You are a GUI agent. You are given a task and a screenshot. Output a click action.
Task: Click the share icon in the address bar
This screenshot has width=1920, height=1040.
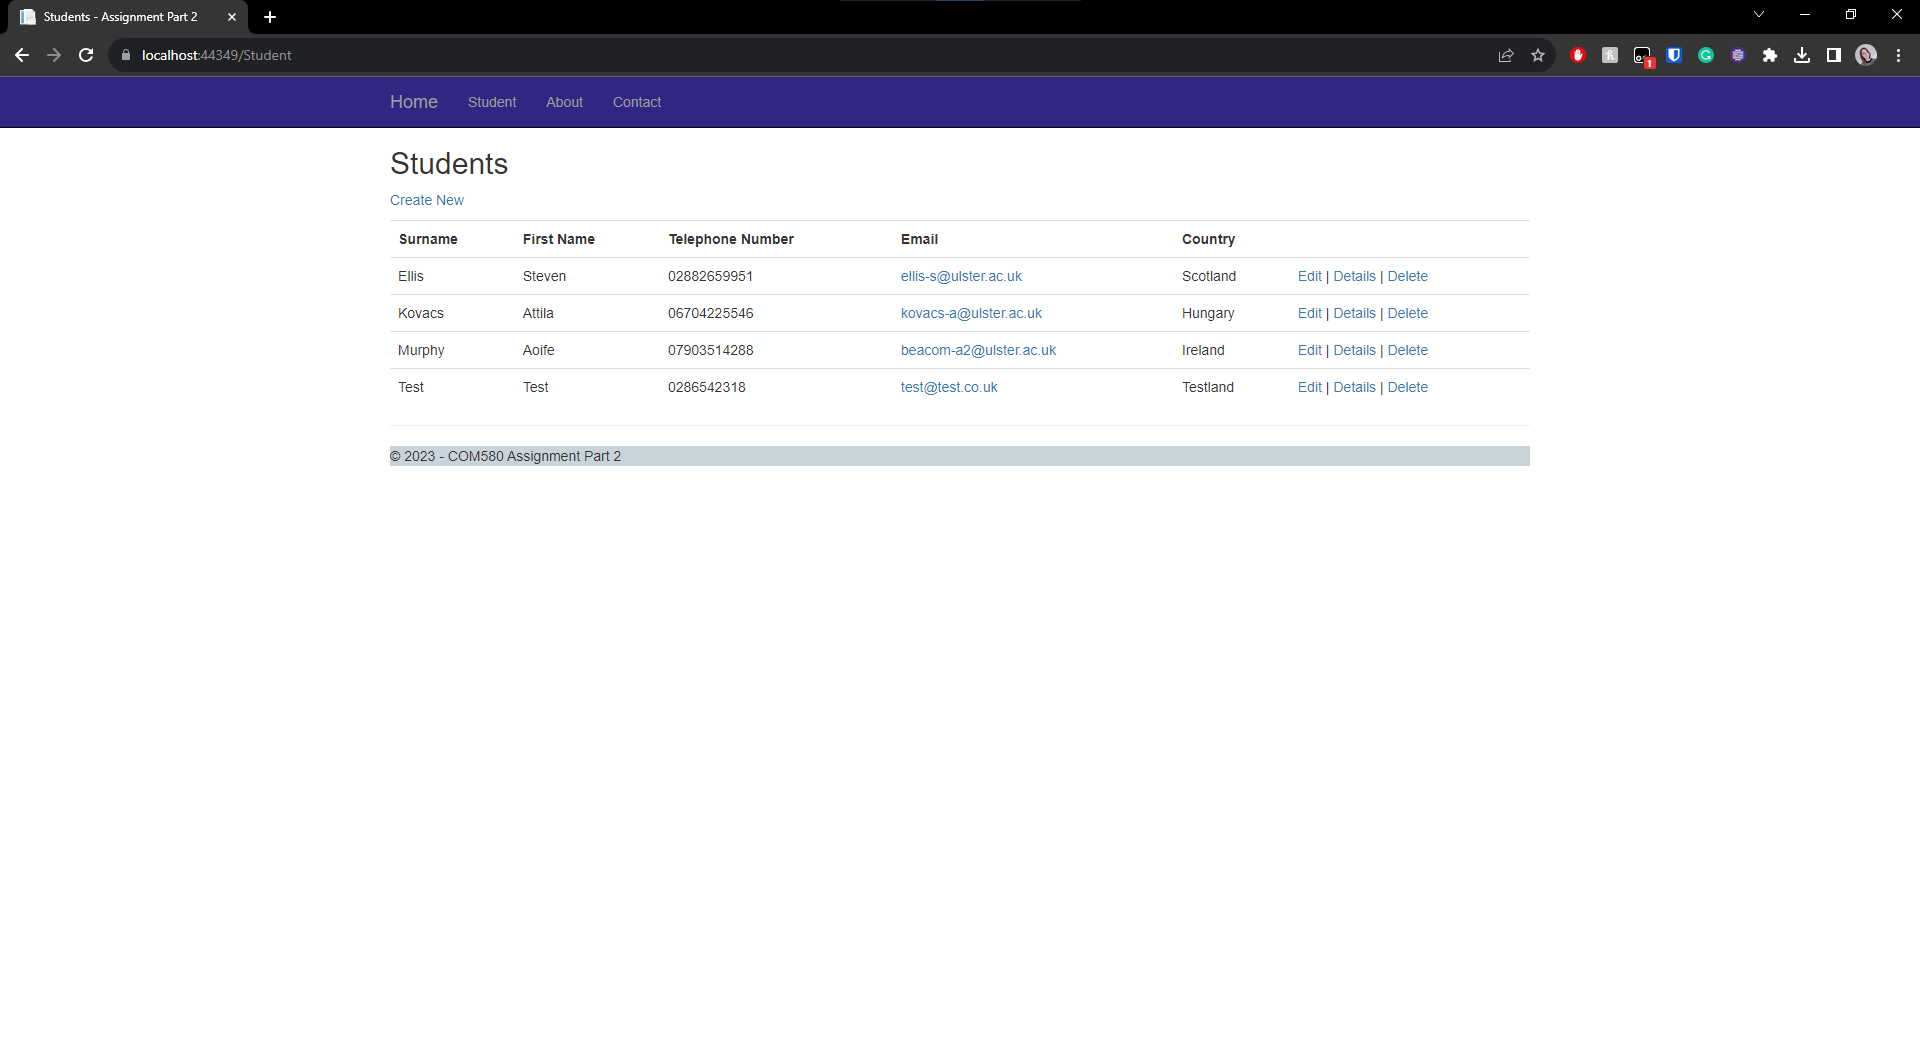1507,55
